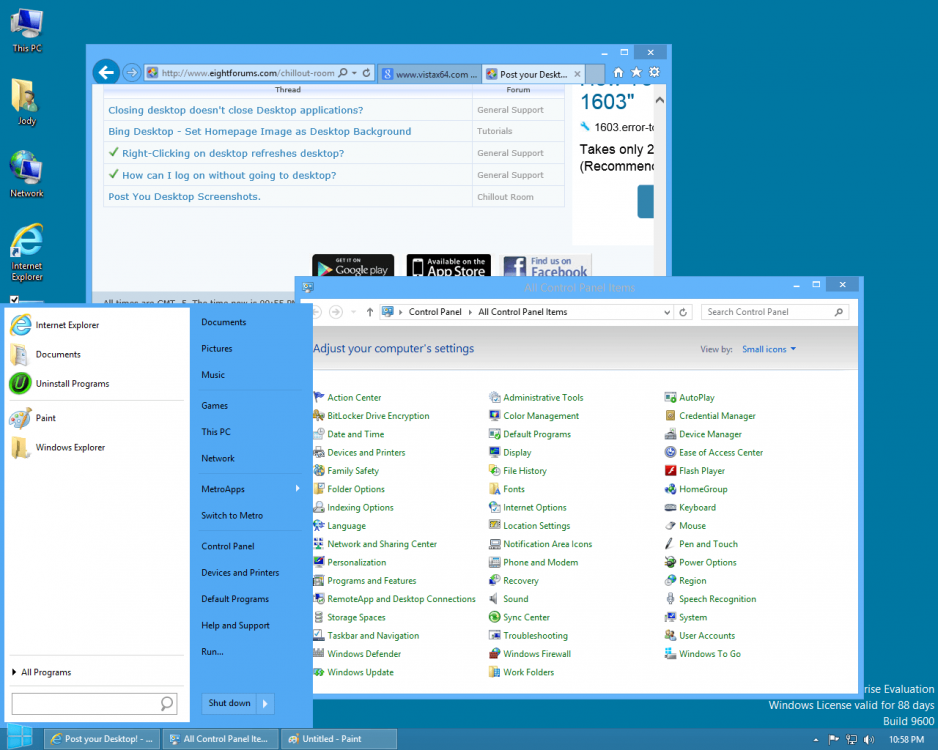Click the Windows Start button on taskbar

click(20, 737)
